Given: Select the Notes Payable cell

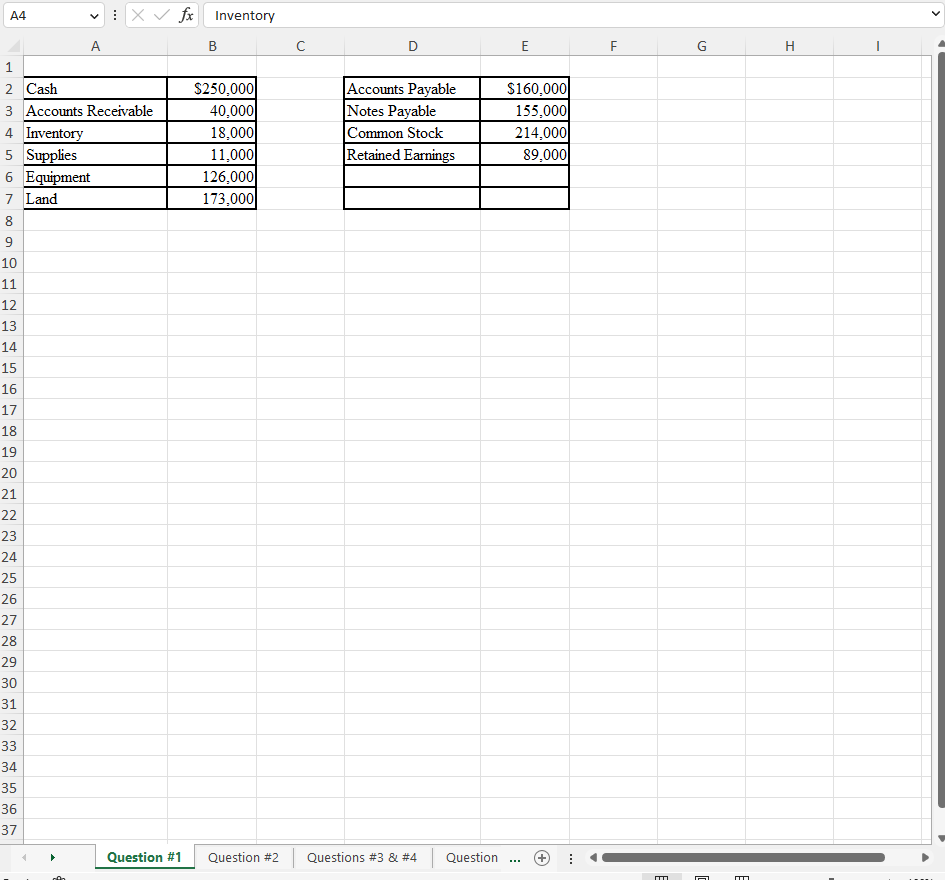Looking at the screenshot, I should [412, 111].
